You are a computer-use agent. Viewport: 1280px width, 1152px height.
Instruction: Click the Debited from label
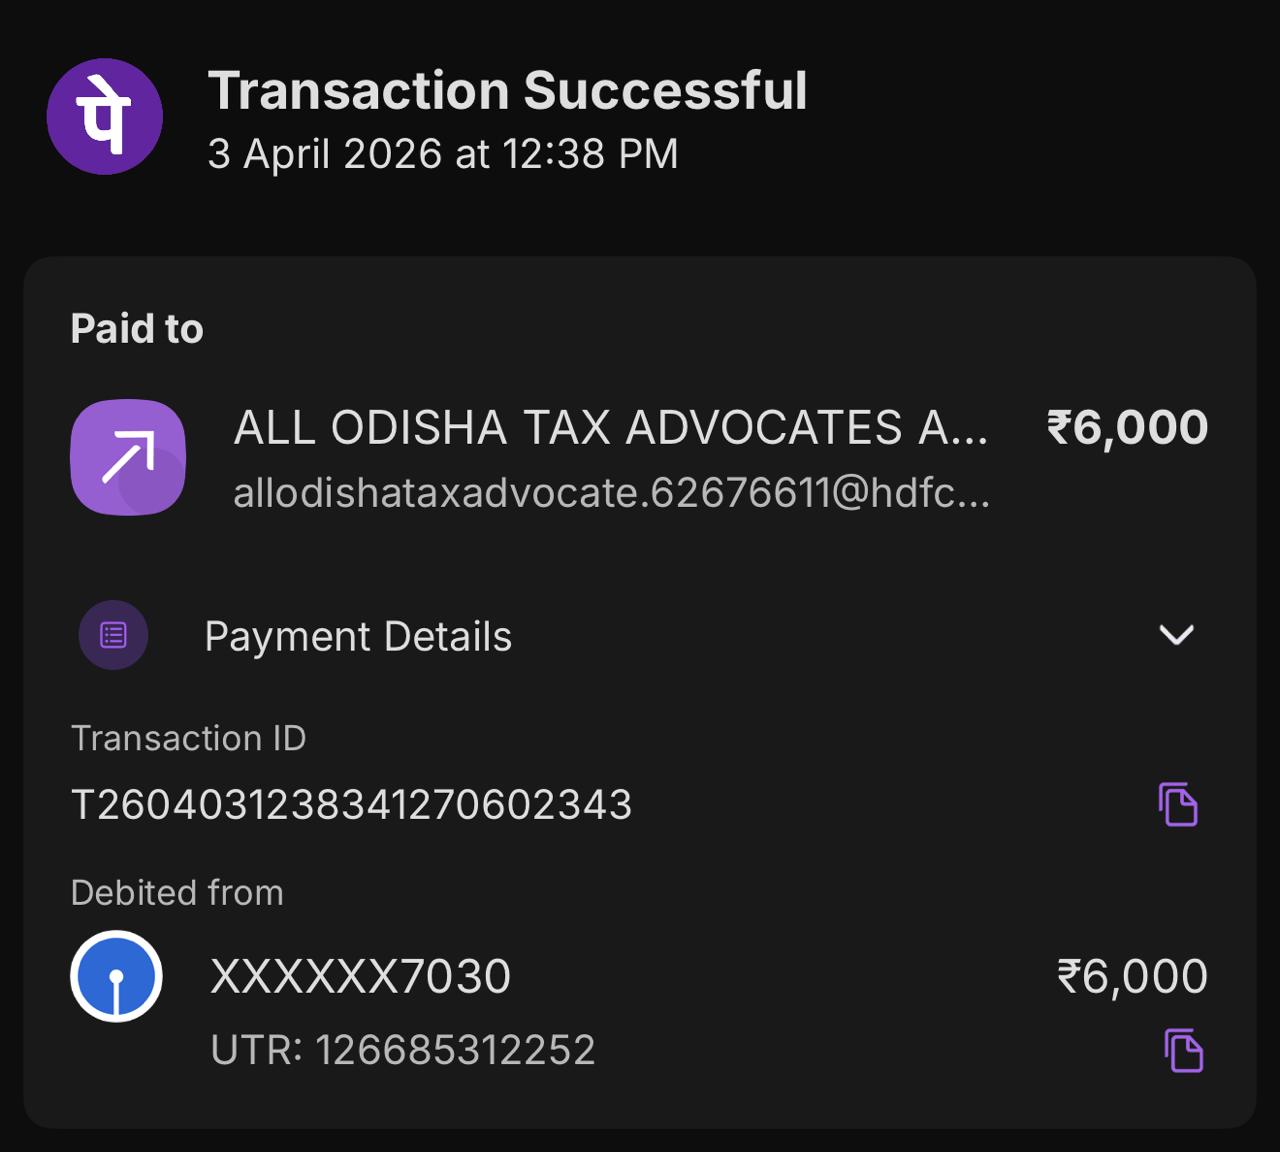coord(177,892)
